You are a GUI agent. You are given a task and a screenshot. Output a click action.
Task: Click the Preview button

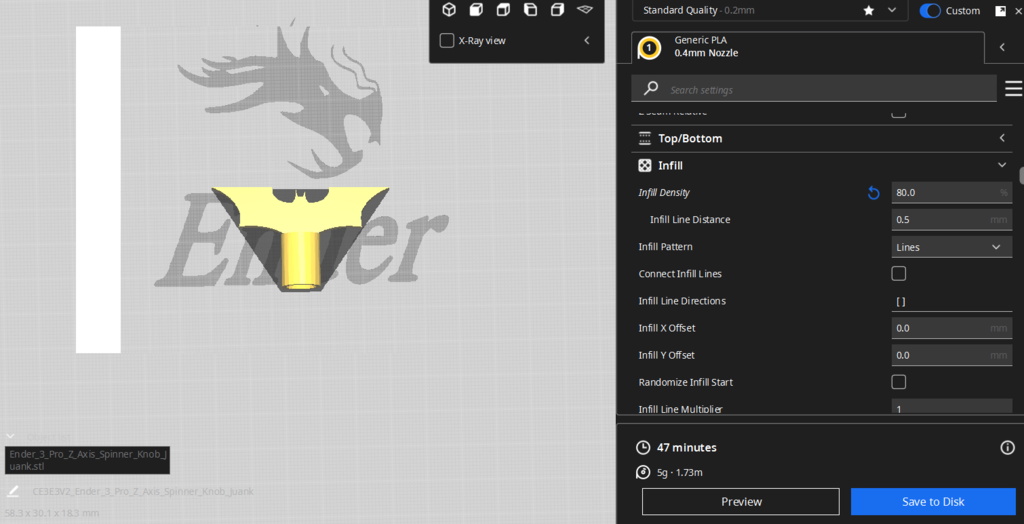(x=741, y=502)
